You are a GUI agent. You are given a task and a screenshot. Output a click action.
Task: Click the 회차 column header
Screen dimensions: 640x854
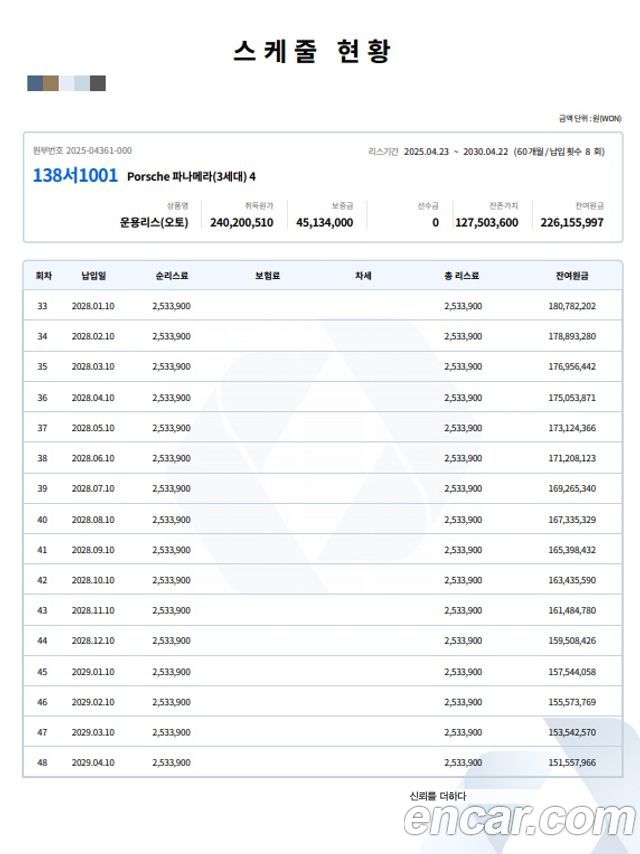[43, 275]
